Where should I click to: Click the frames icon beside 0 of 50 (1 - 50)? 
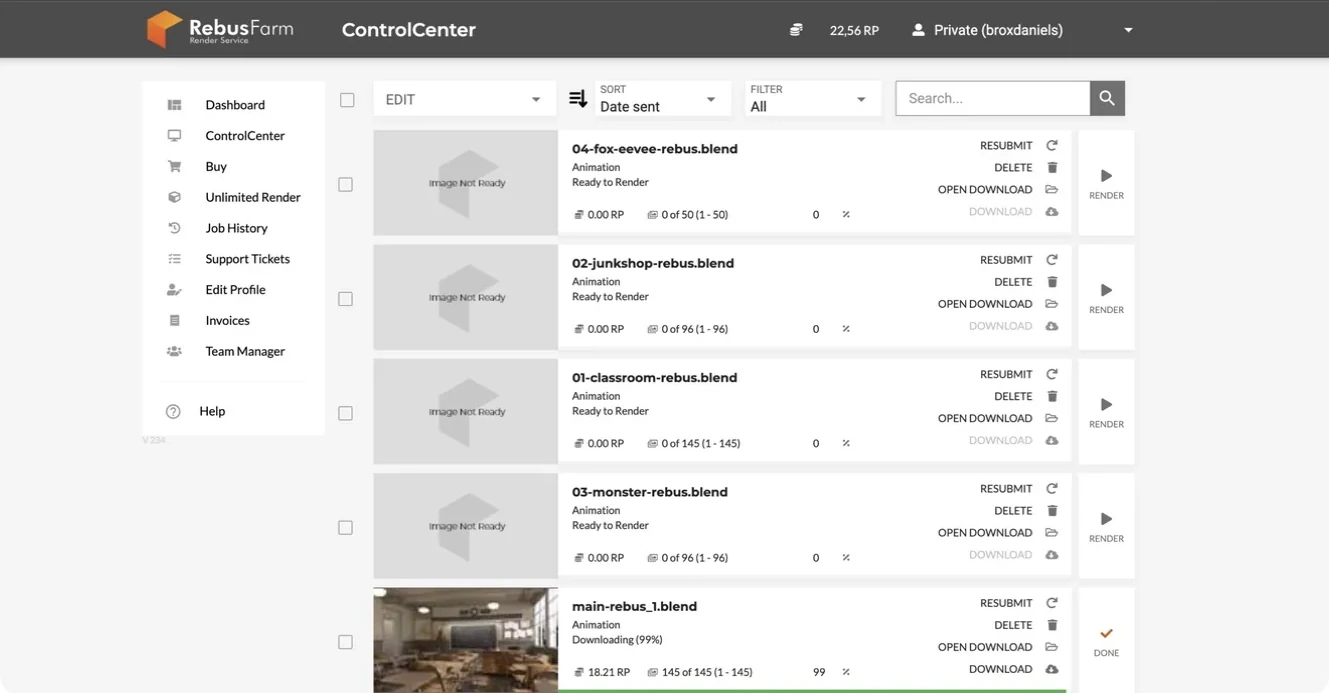(652, 215)
